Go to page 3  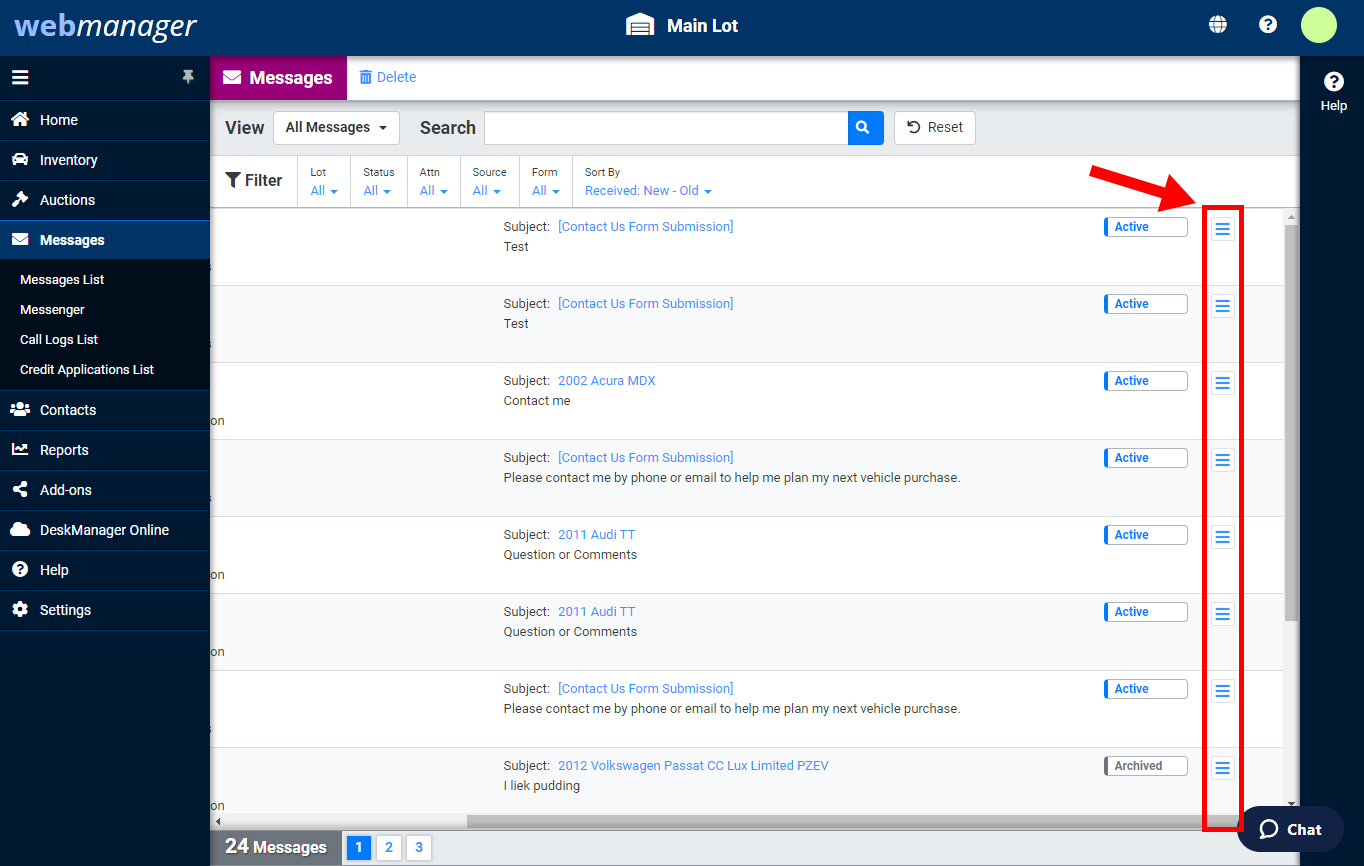tap(419, 848)
